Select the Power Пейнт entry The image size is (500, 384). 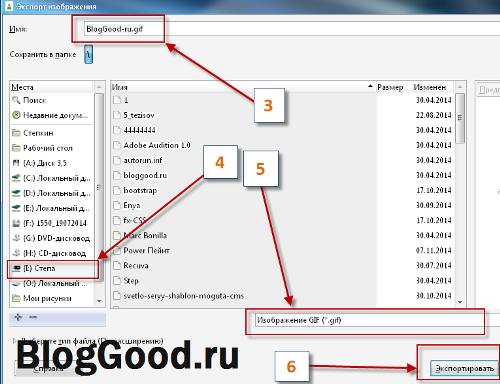(x=146, y=250)
